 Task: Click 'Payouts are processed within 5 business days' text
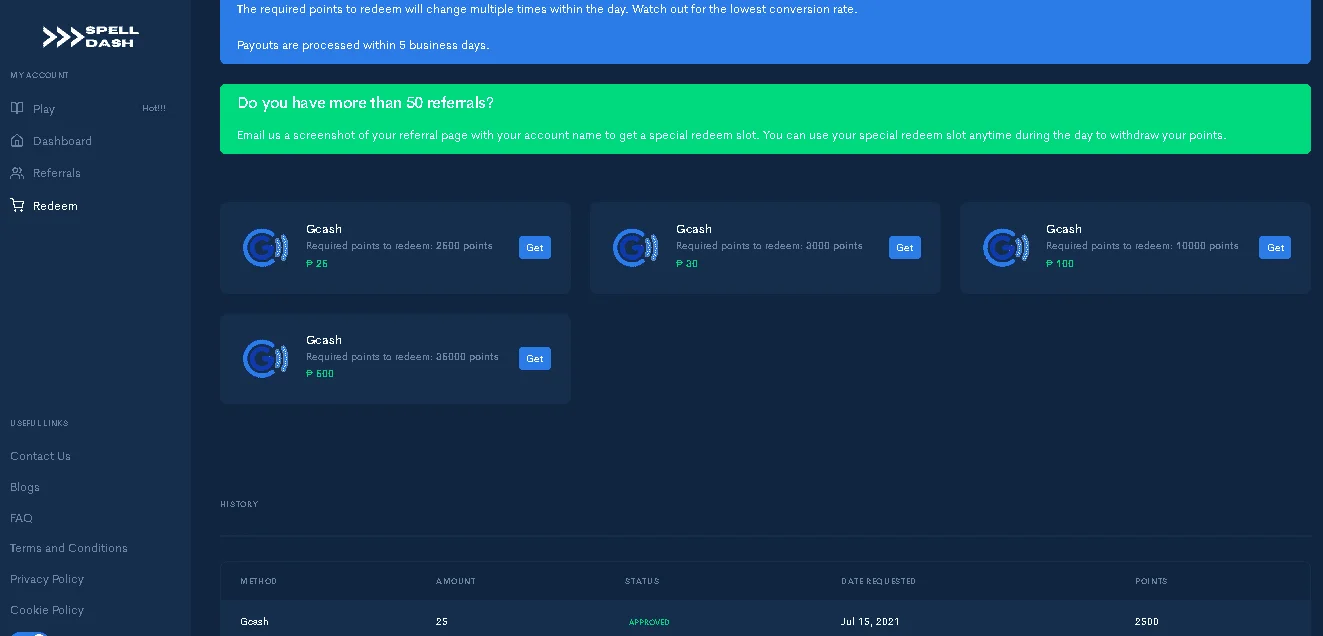pos(363,45)
